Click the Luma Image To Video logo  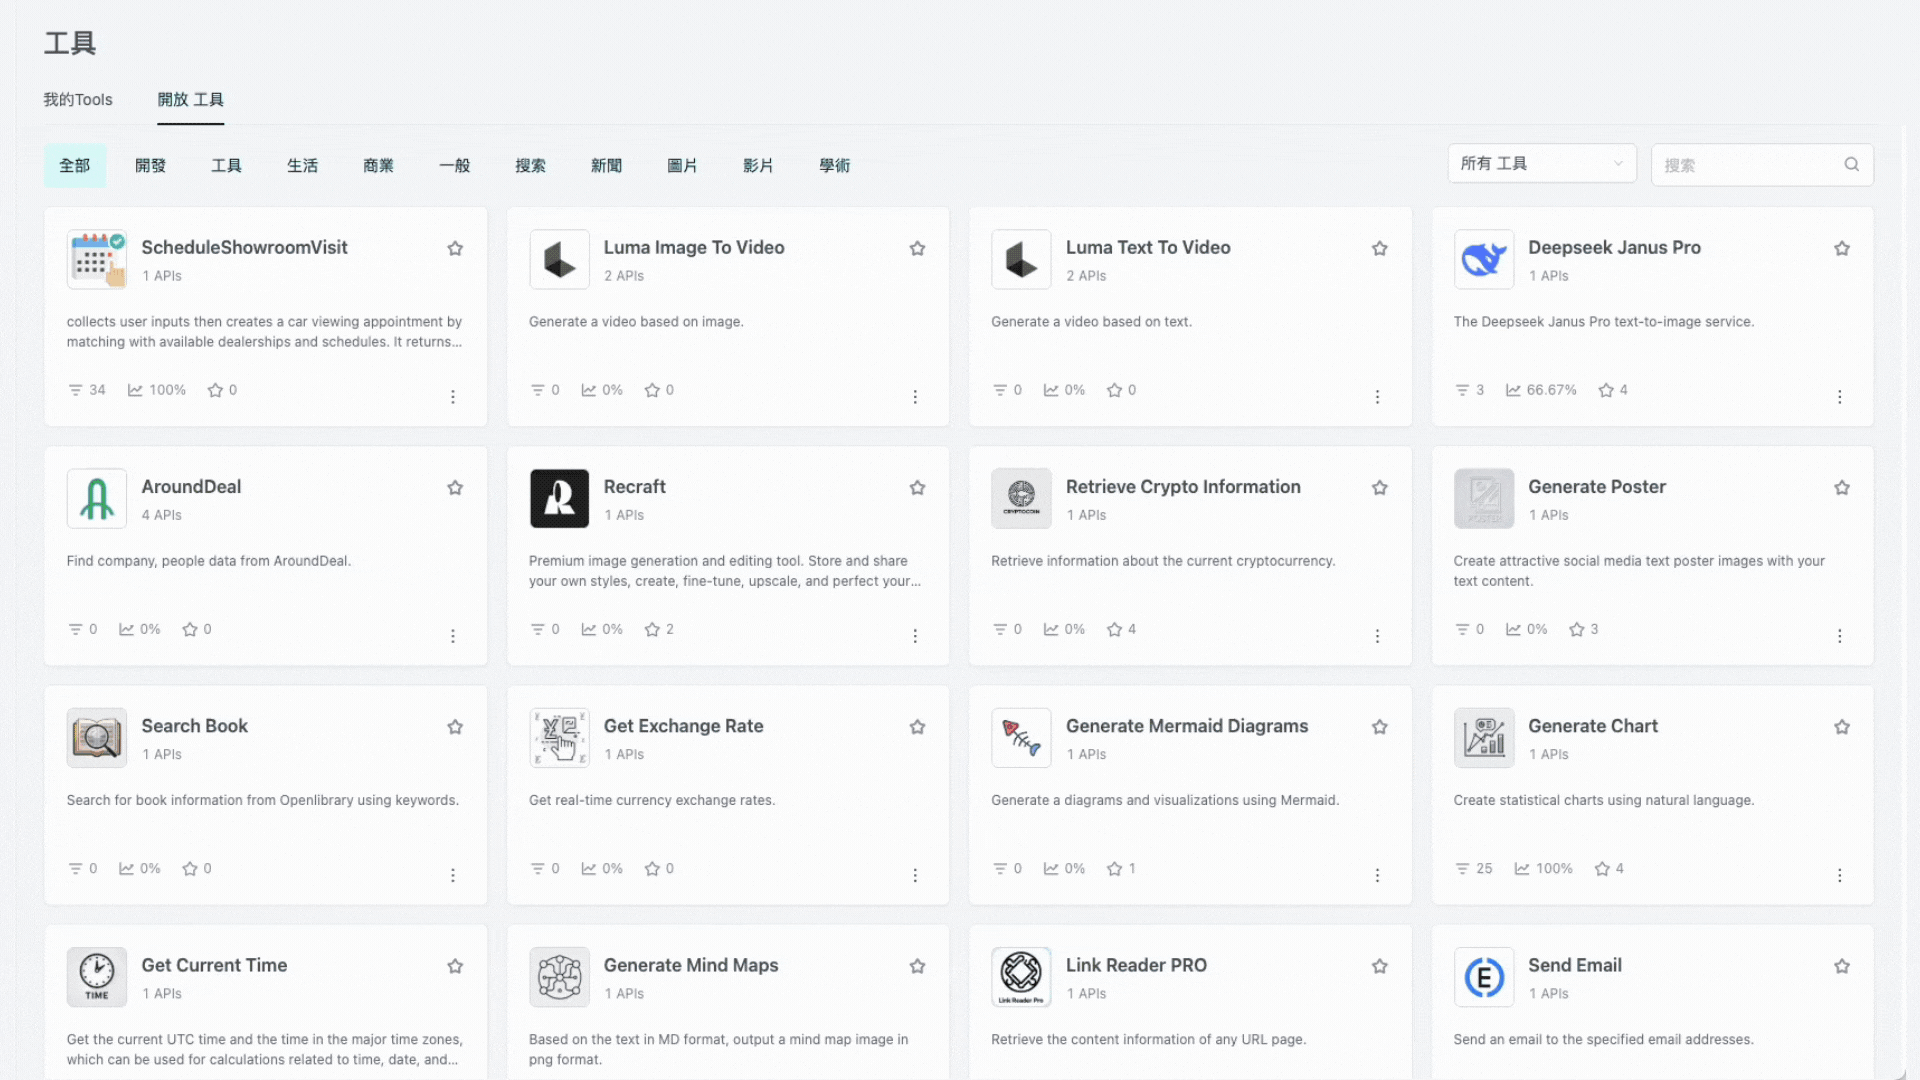pyautogui.click(x=559, y=259)
